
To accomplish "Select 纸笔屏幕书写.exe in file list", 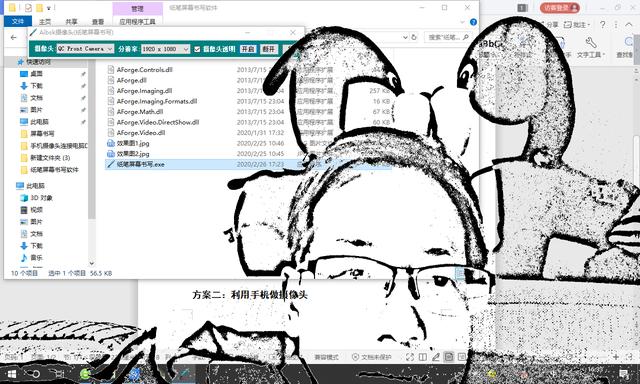I will (x=140, y=164).
